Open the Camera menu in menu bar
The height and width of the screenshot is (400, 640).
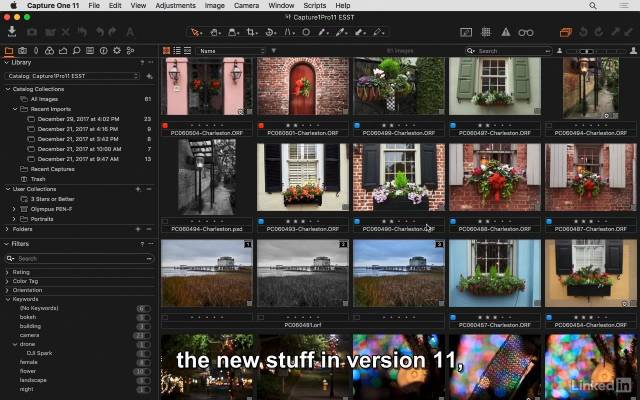point(246,6)
